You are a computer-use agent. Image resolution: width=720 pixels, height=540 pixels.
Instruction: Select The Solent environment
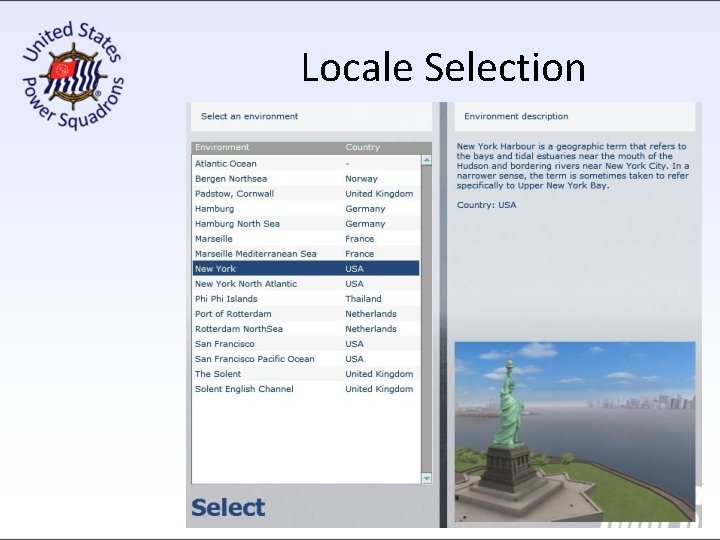coord(306,374)
